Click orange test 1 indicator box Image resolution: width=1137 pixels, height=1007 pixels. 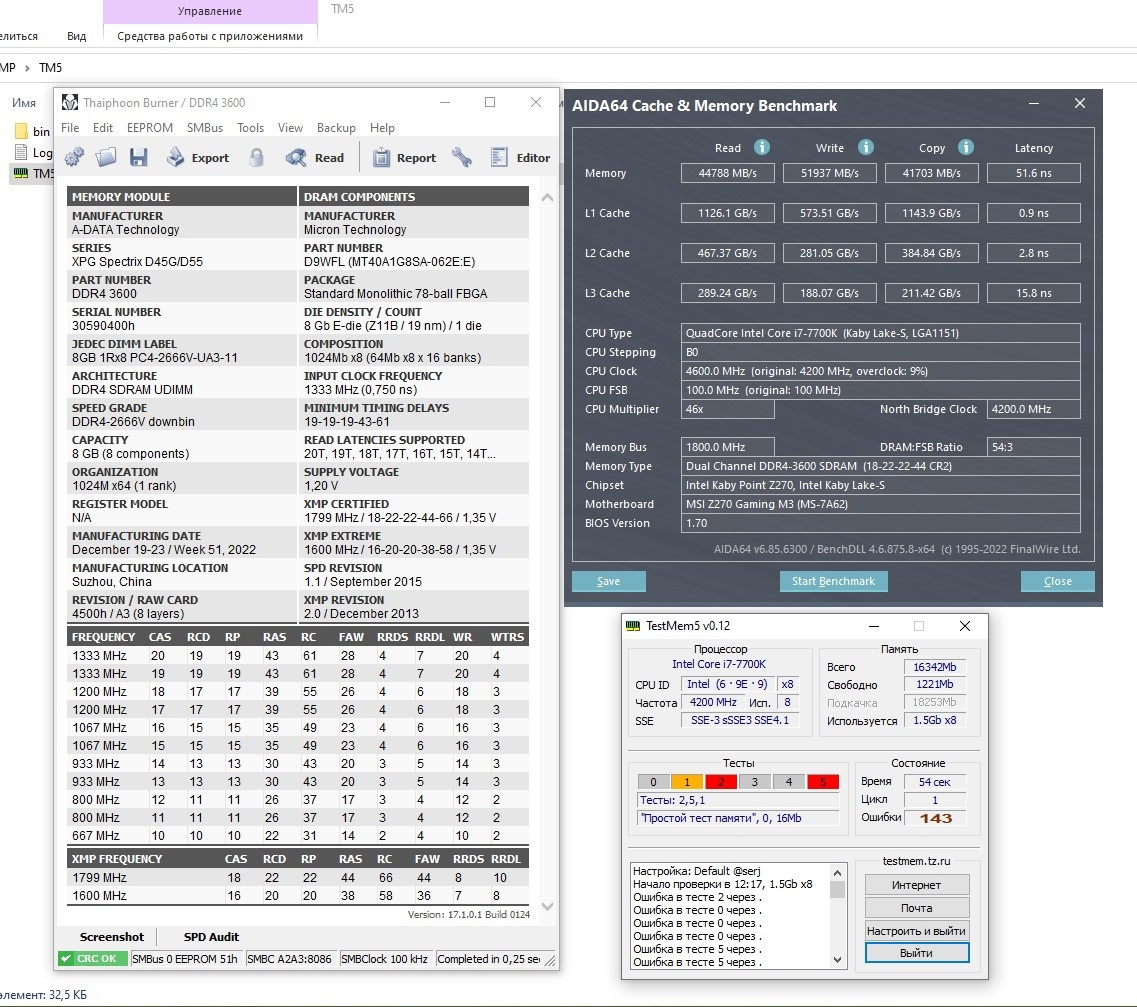(687, 782)
